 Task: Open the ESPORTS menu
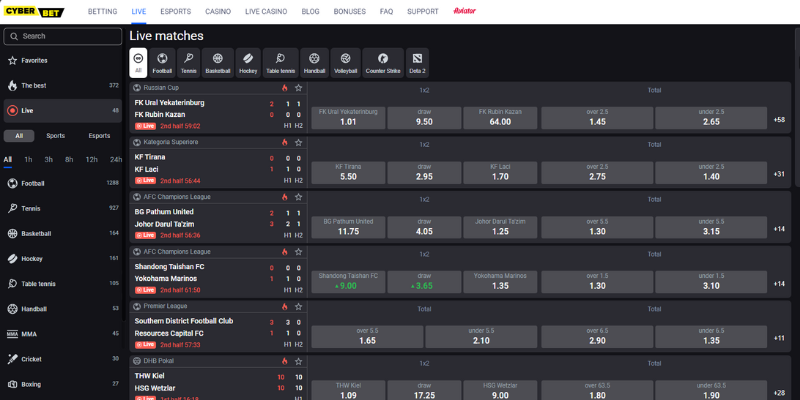pos(176,11)
